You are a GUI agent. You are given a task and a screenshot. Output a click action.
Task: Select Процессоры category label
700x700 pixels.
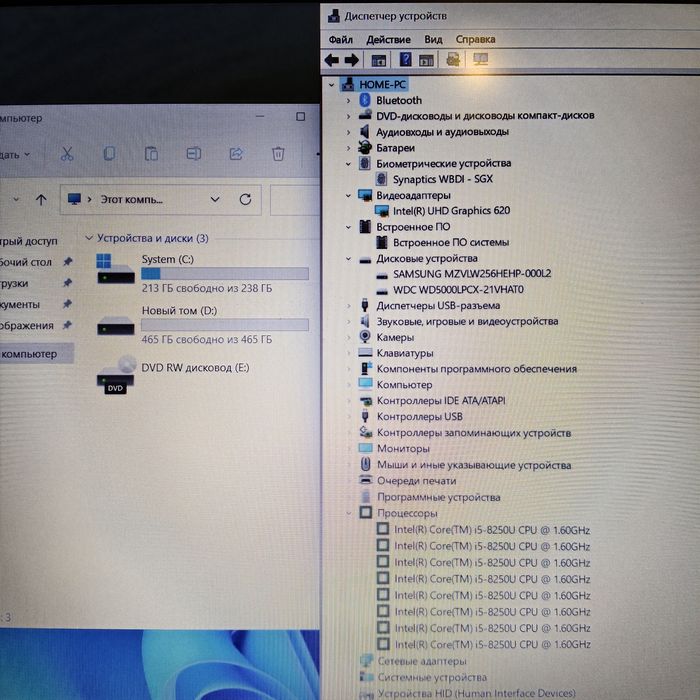click(x=407, y=513)
